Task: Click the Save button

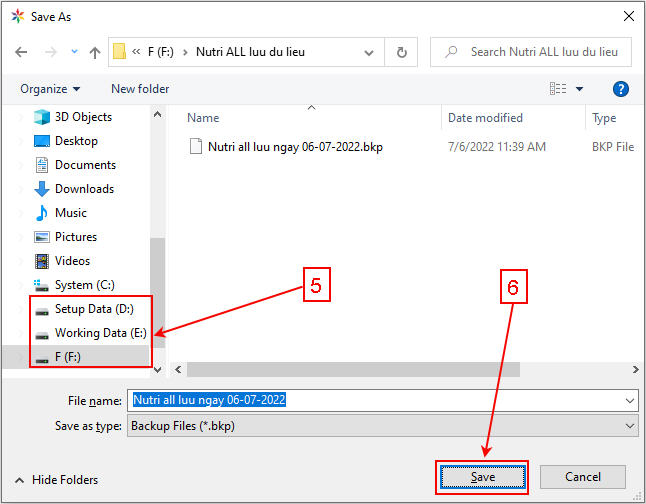Action: (x=482, y=477)
